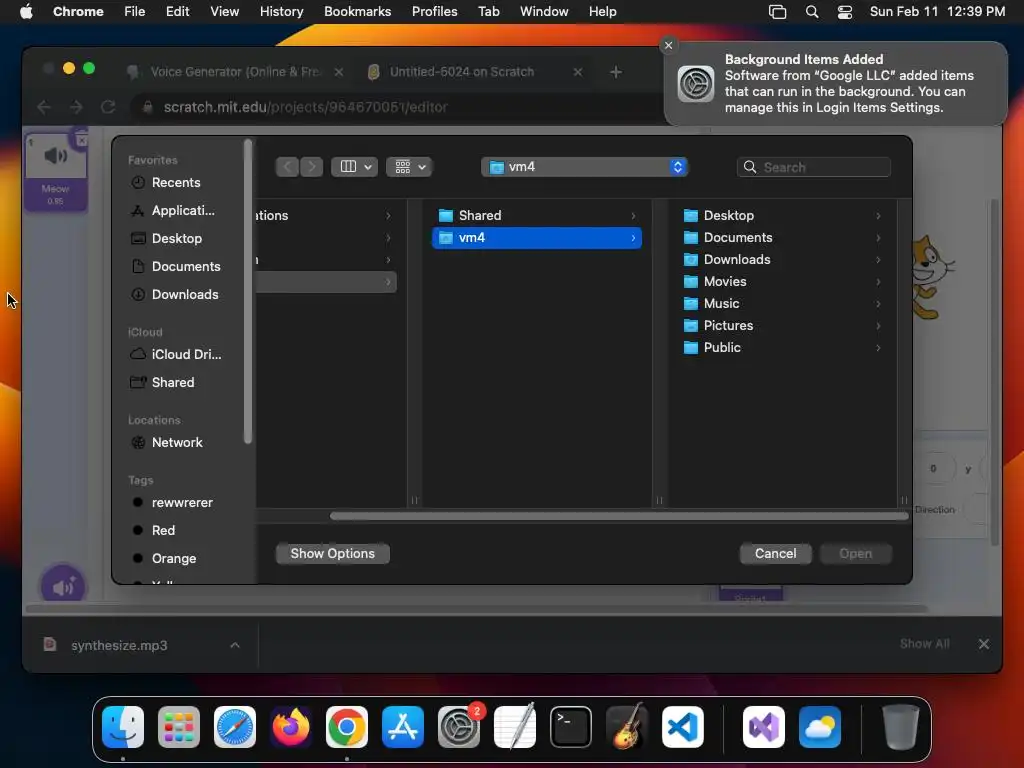
Task: Select the highlighted vm4 folder row
Action: click(537, 238)
